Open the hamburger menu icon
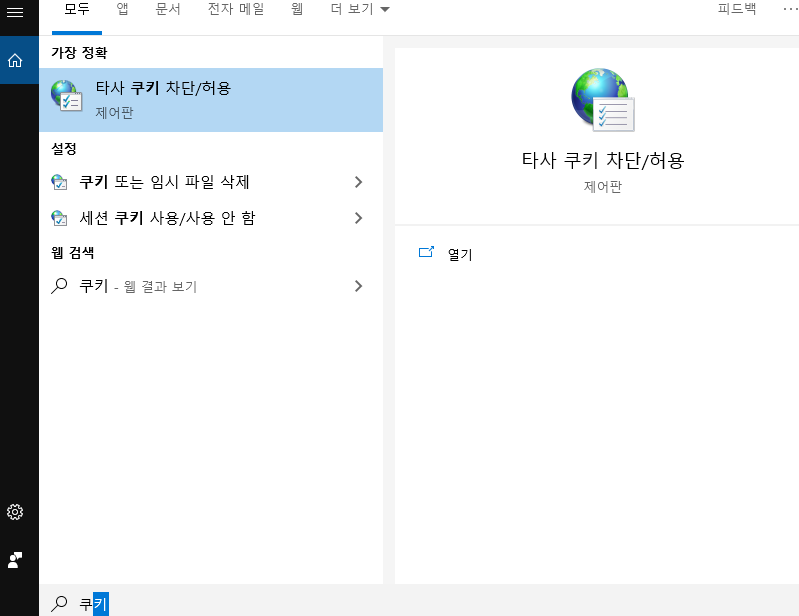Image resolution: width=799 pixels, height=616 pixels. (x=15, y=12)
